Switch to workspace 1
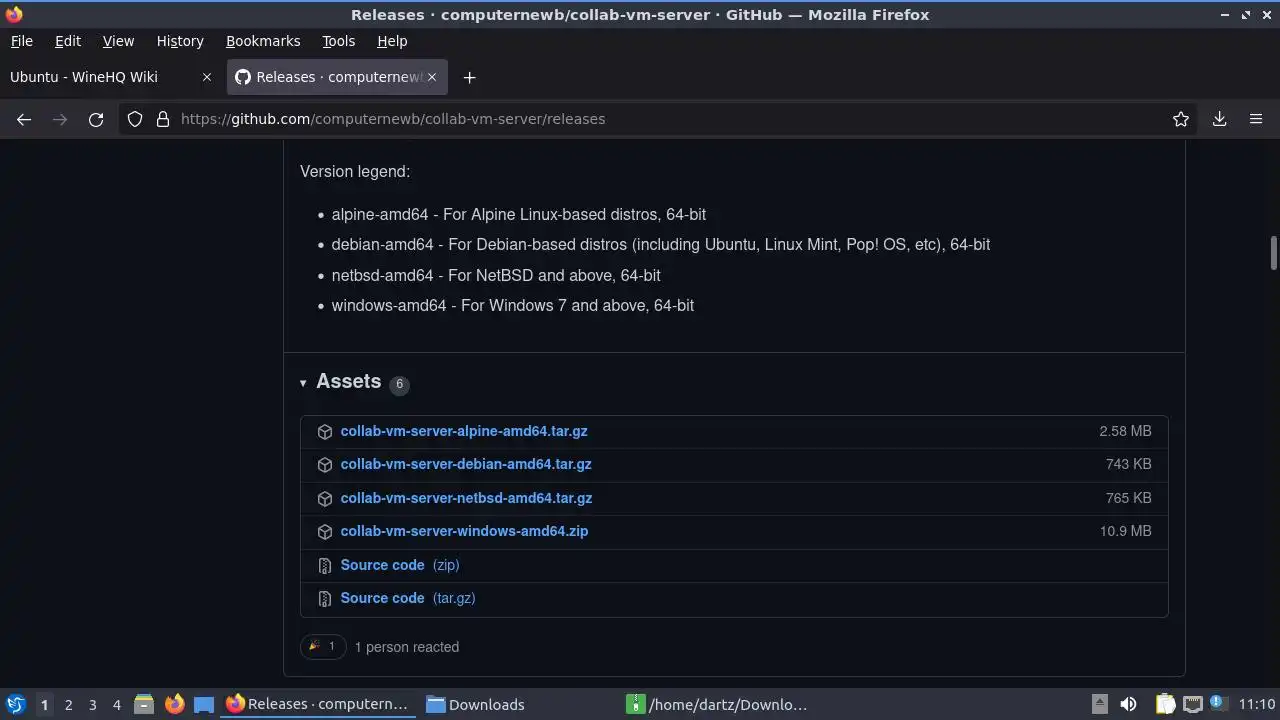Screen dimensions: 1280x720 [x=44, y=704]
